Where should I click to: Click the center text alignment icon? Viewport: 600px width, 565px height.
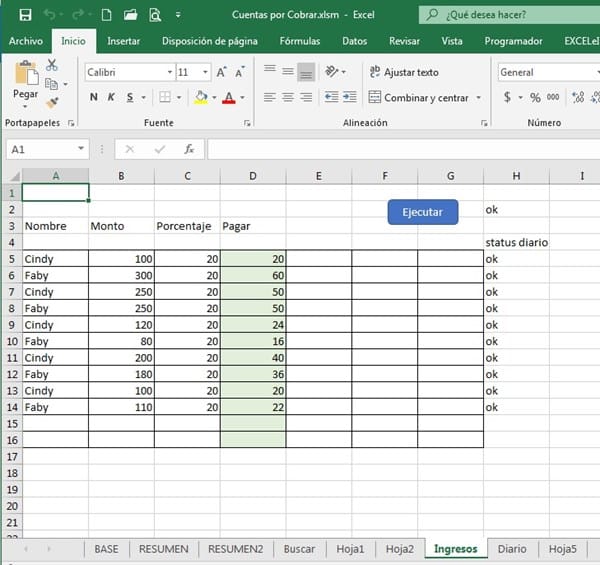point(288,97)
